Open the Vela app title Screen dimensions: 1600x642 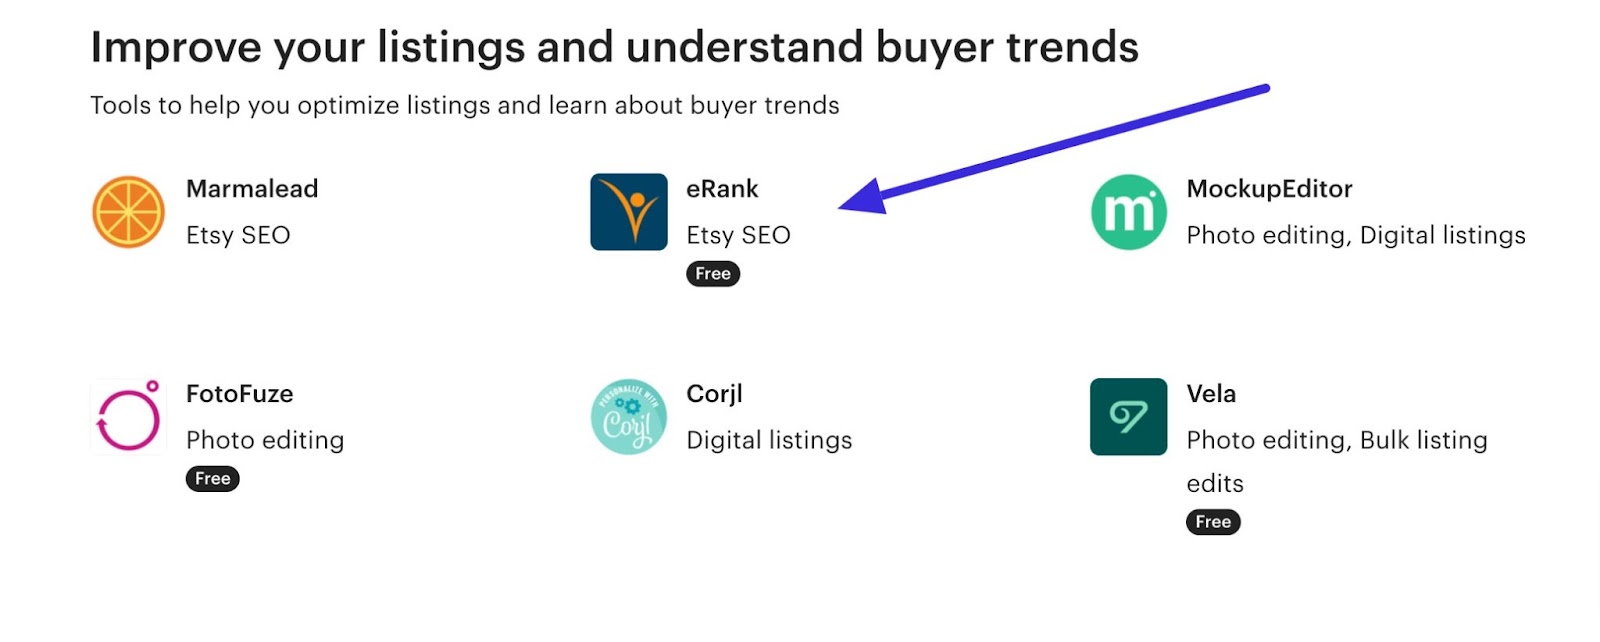tap(1211, 394)
